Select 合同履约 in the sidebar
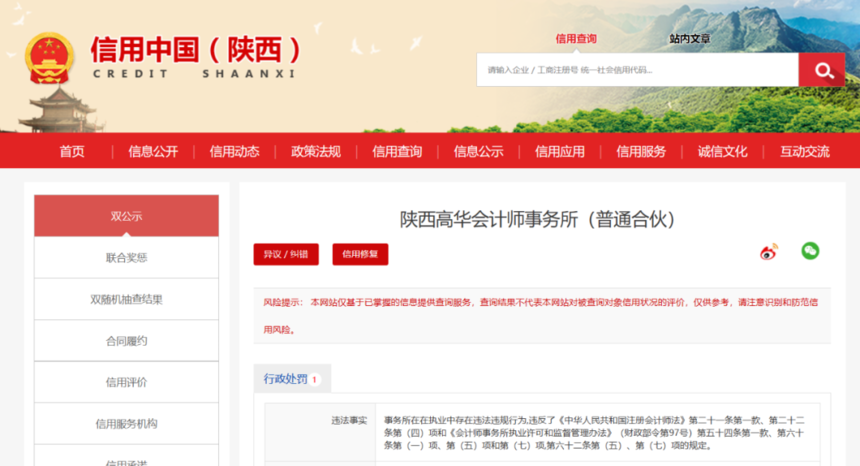The height and width of the screenshot is (466, 860). tap(126, 341)
